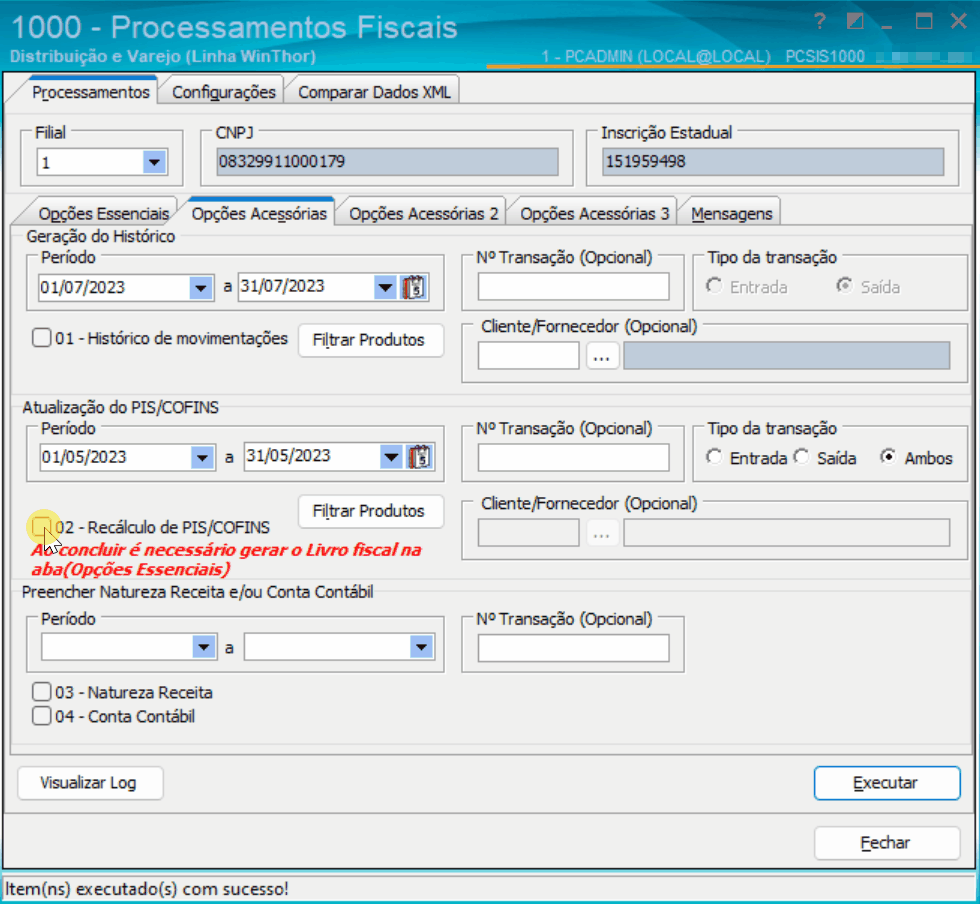Click status text Item(ns) executado(s) com sucesso!

click(148, 888)
